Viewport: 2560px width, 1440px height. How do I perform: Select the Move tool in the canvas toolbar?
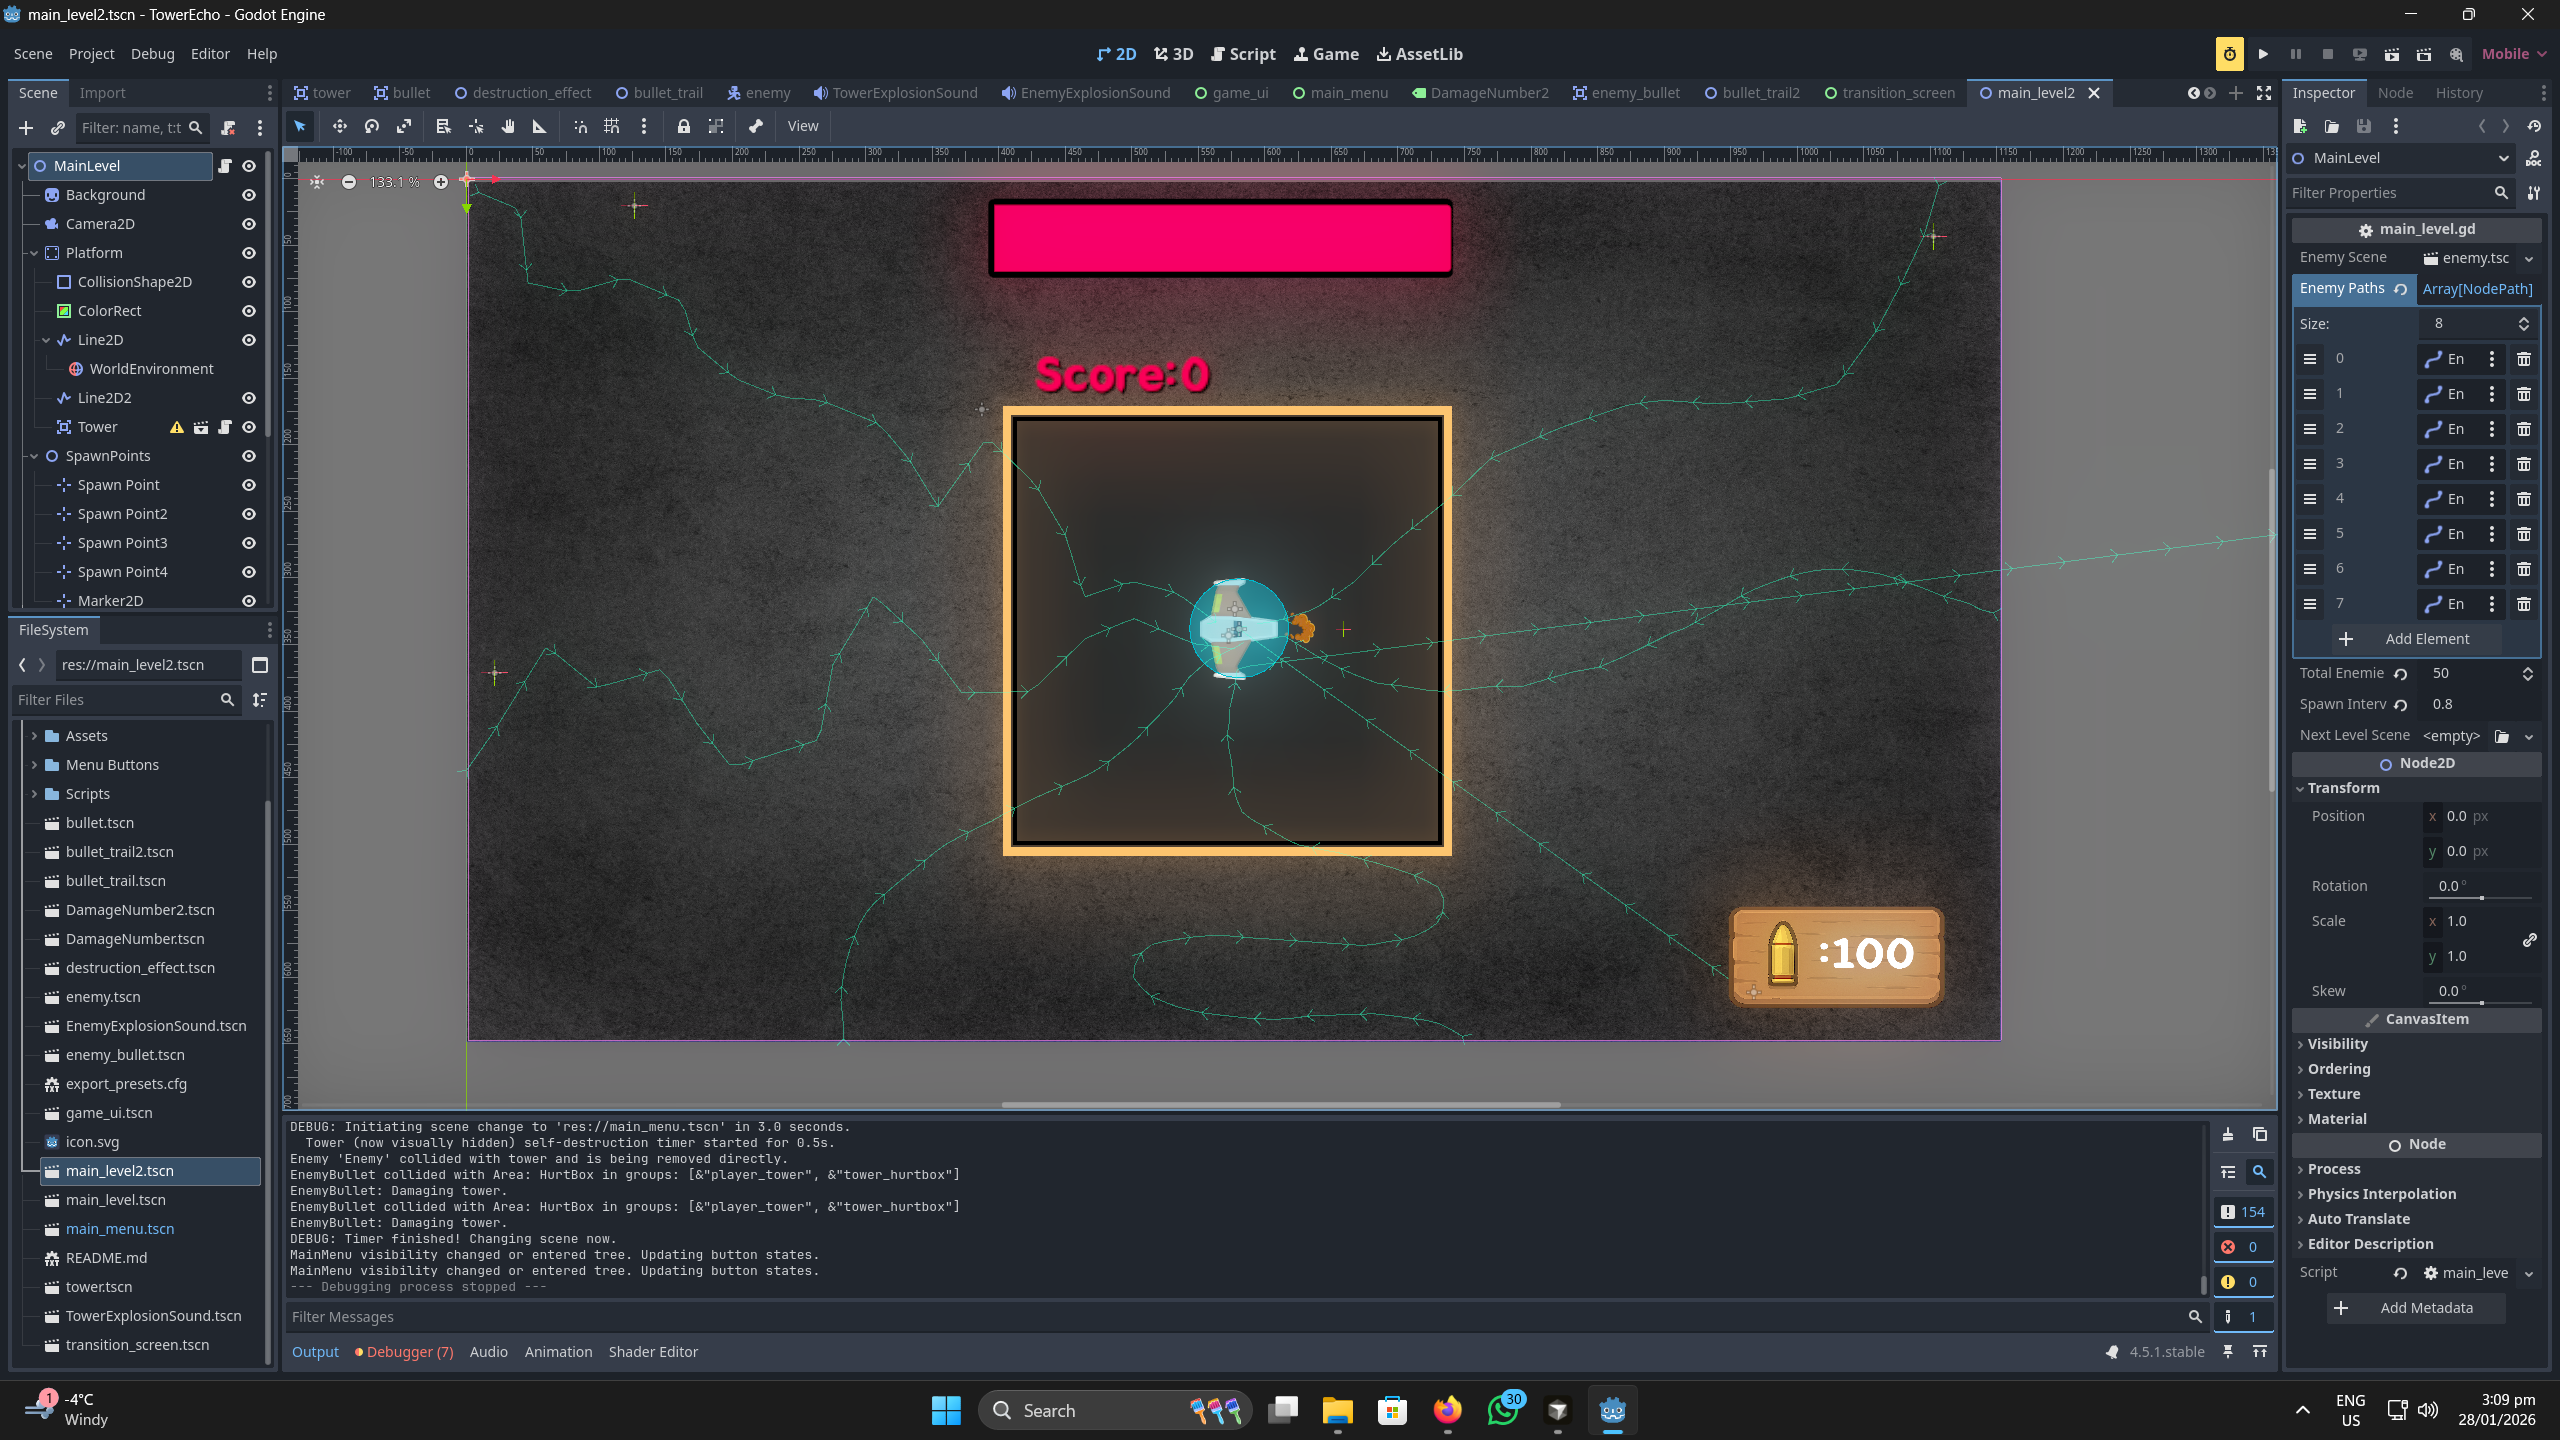coord(339,126)
